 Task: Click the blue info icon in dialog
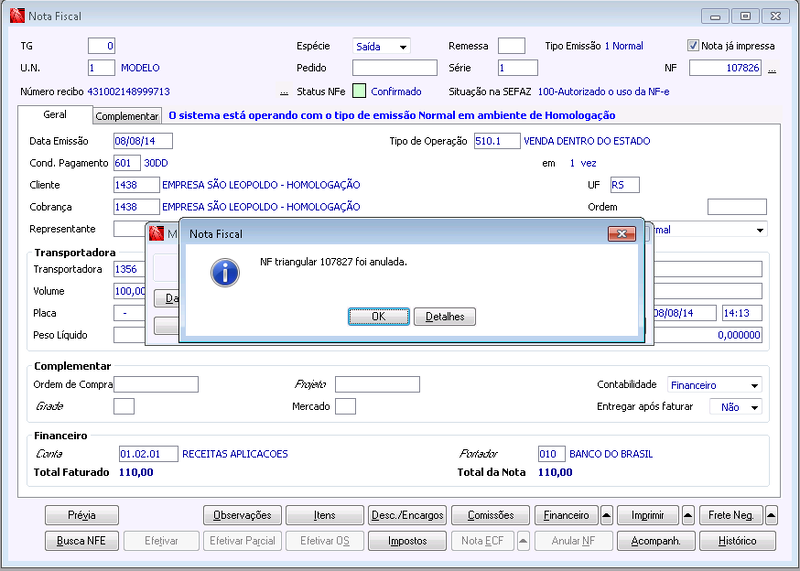pyautogui.click(x=224, y=272)
